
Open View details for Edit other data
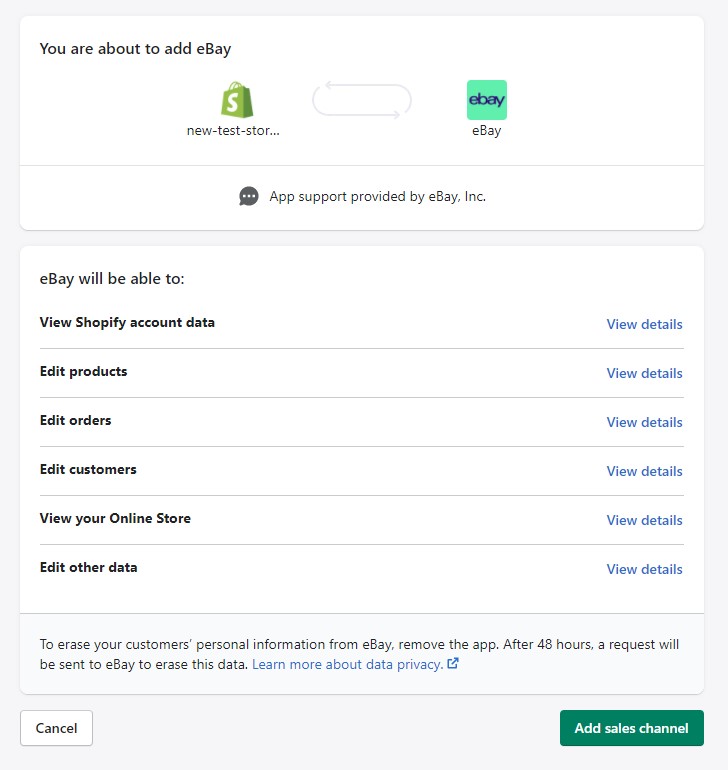644,569
